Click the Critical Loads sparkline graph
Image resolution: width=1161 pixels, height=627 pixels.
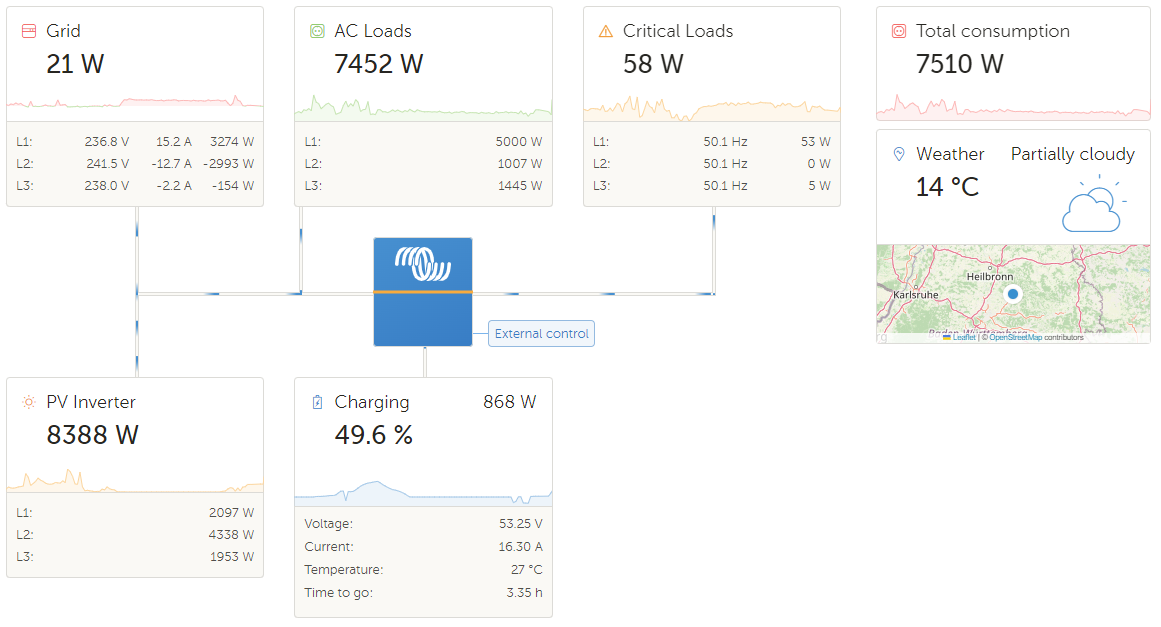click(x=712, y=107)
